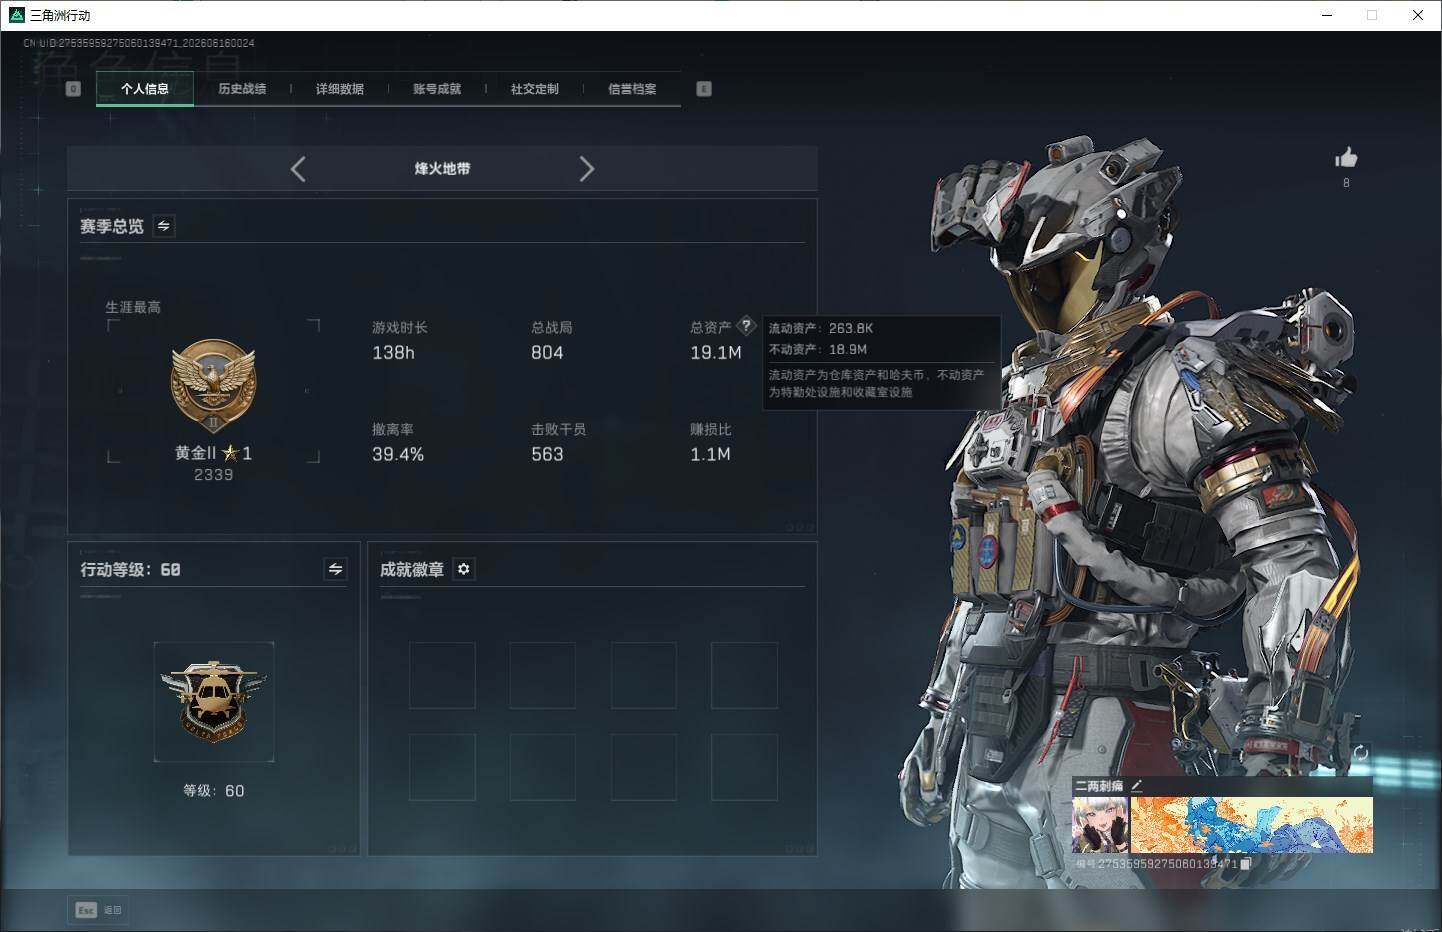The image size is (1442, 932).
Task: Click the 等级: 60 label under badge
Action: click(x=213, y=791)
